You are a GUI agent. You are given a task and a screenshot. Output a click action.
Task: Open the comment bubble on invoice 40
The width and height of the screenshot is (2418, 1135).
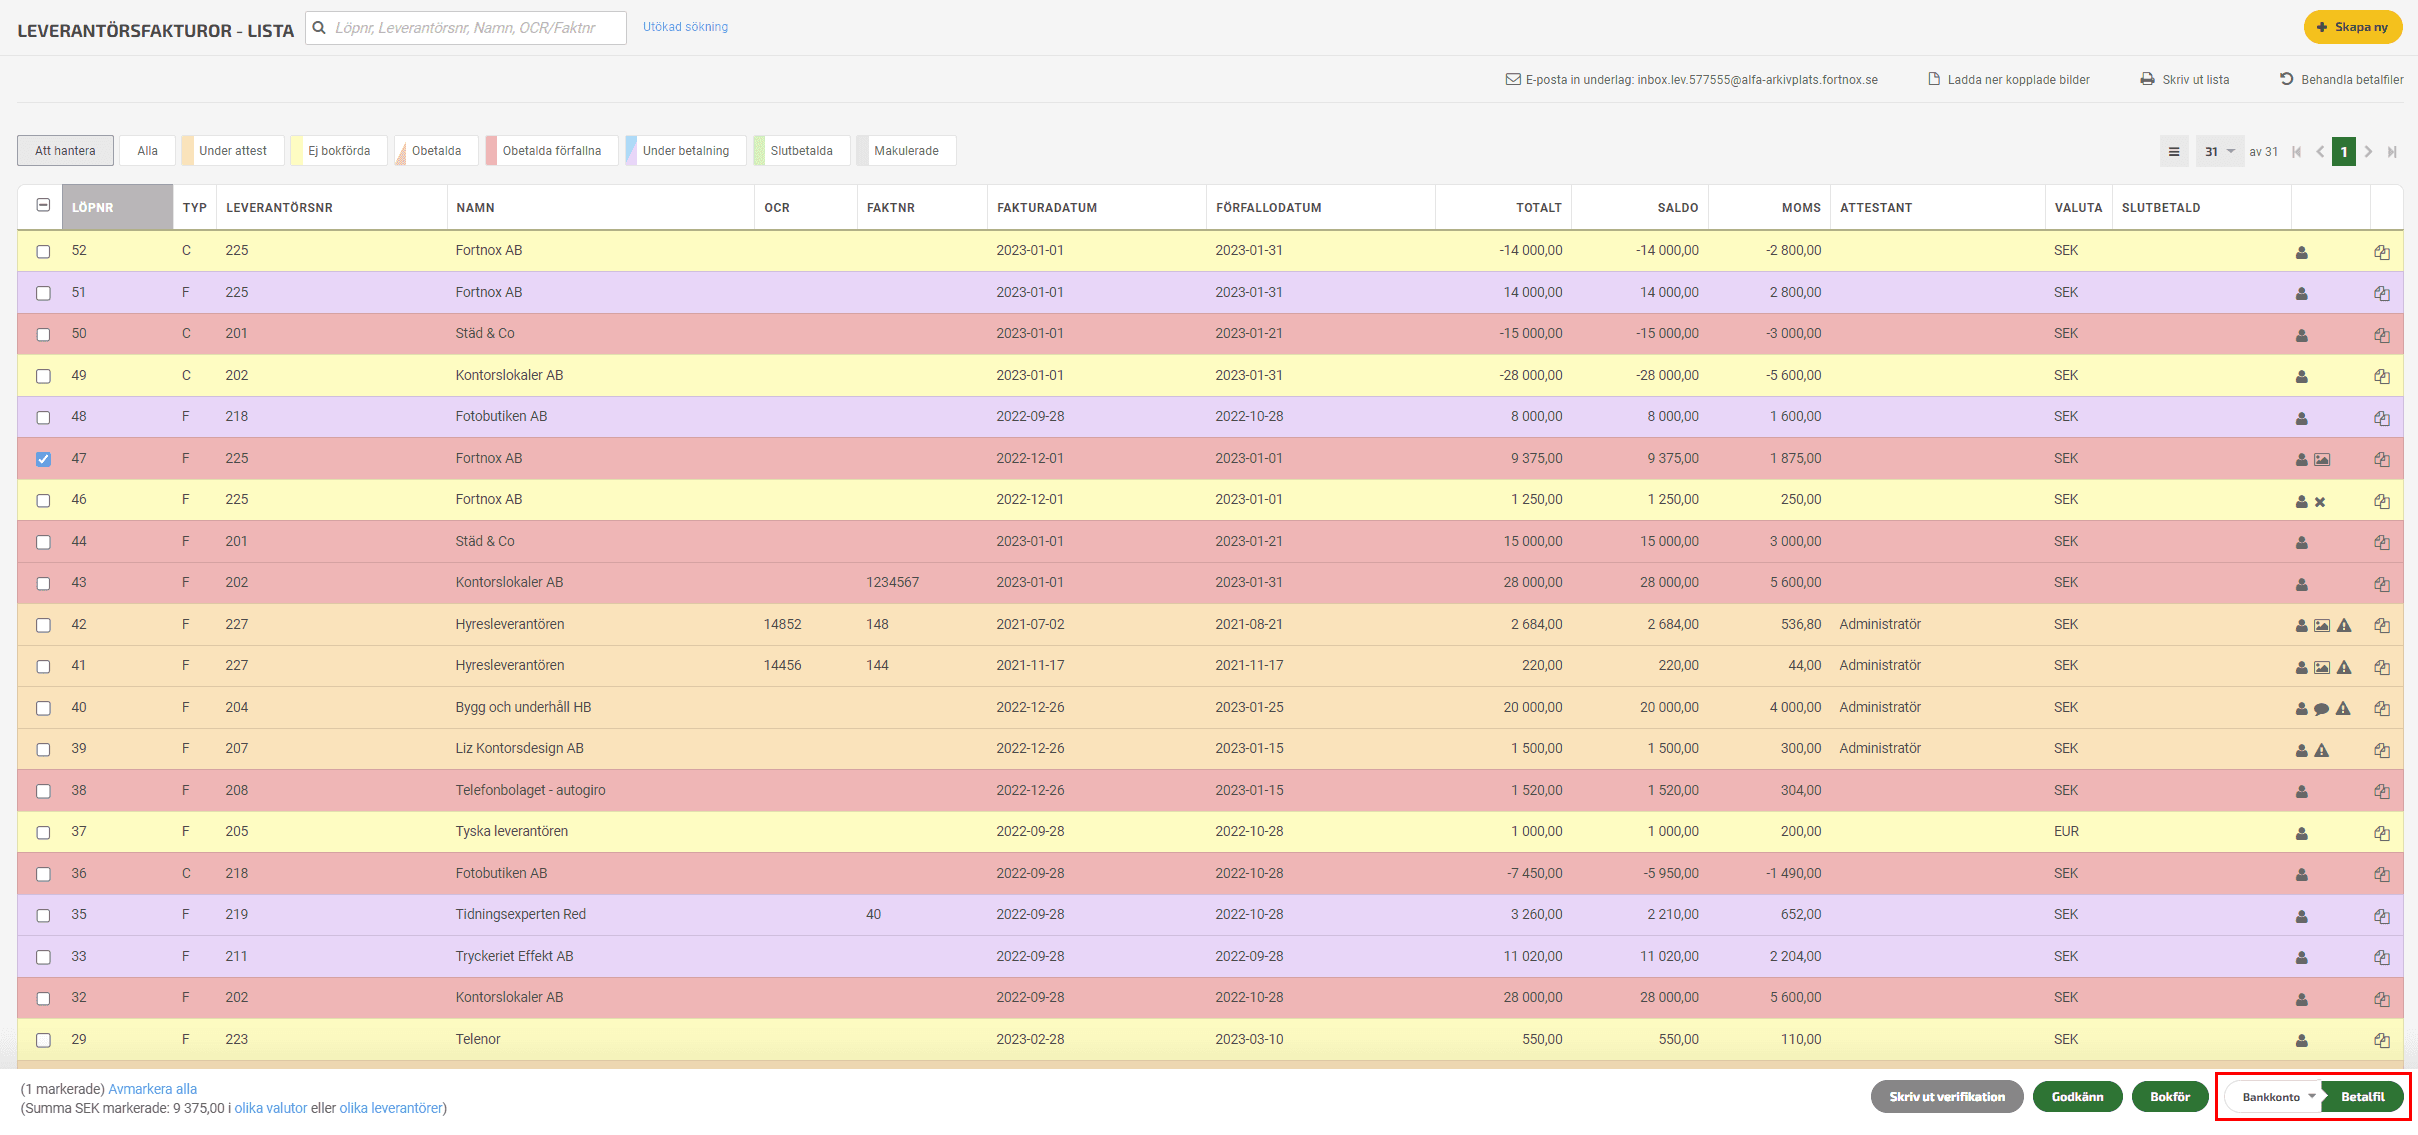(2322, 709)
